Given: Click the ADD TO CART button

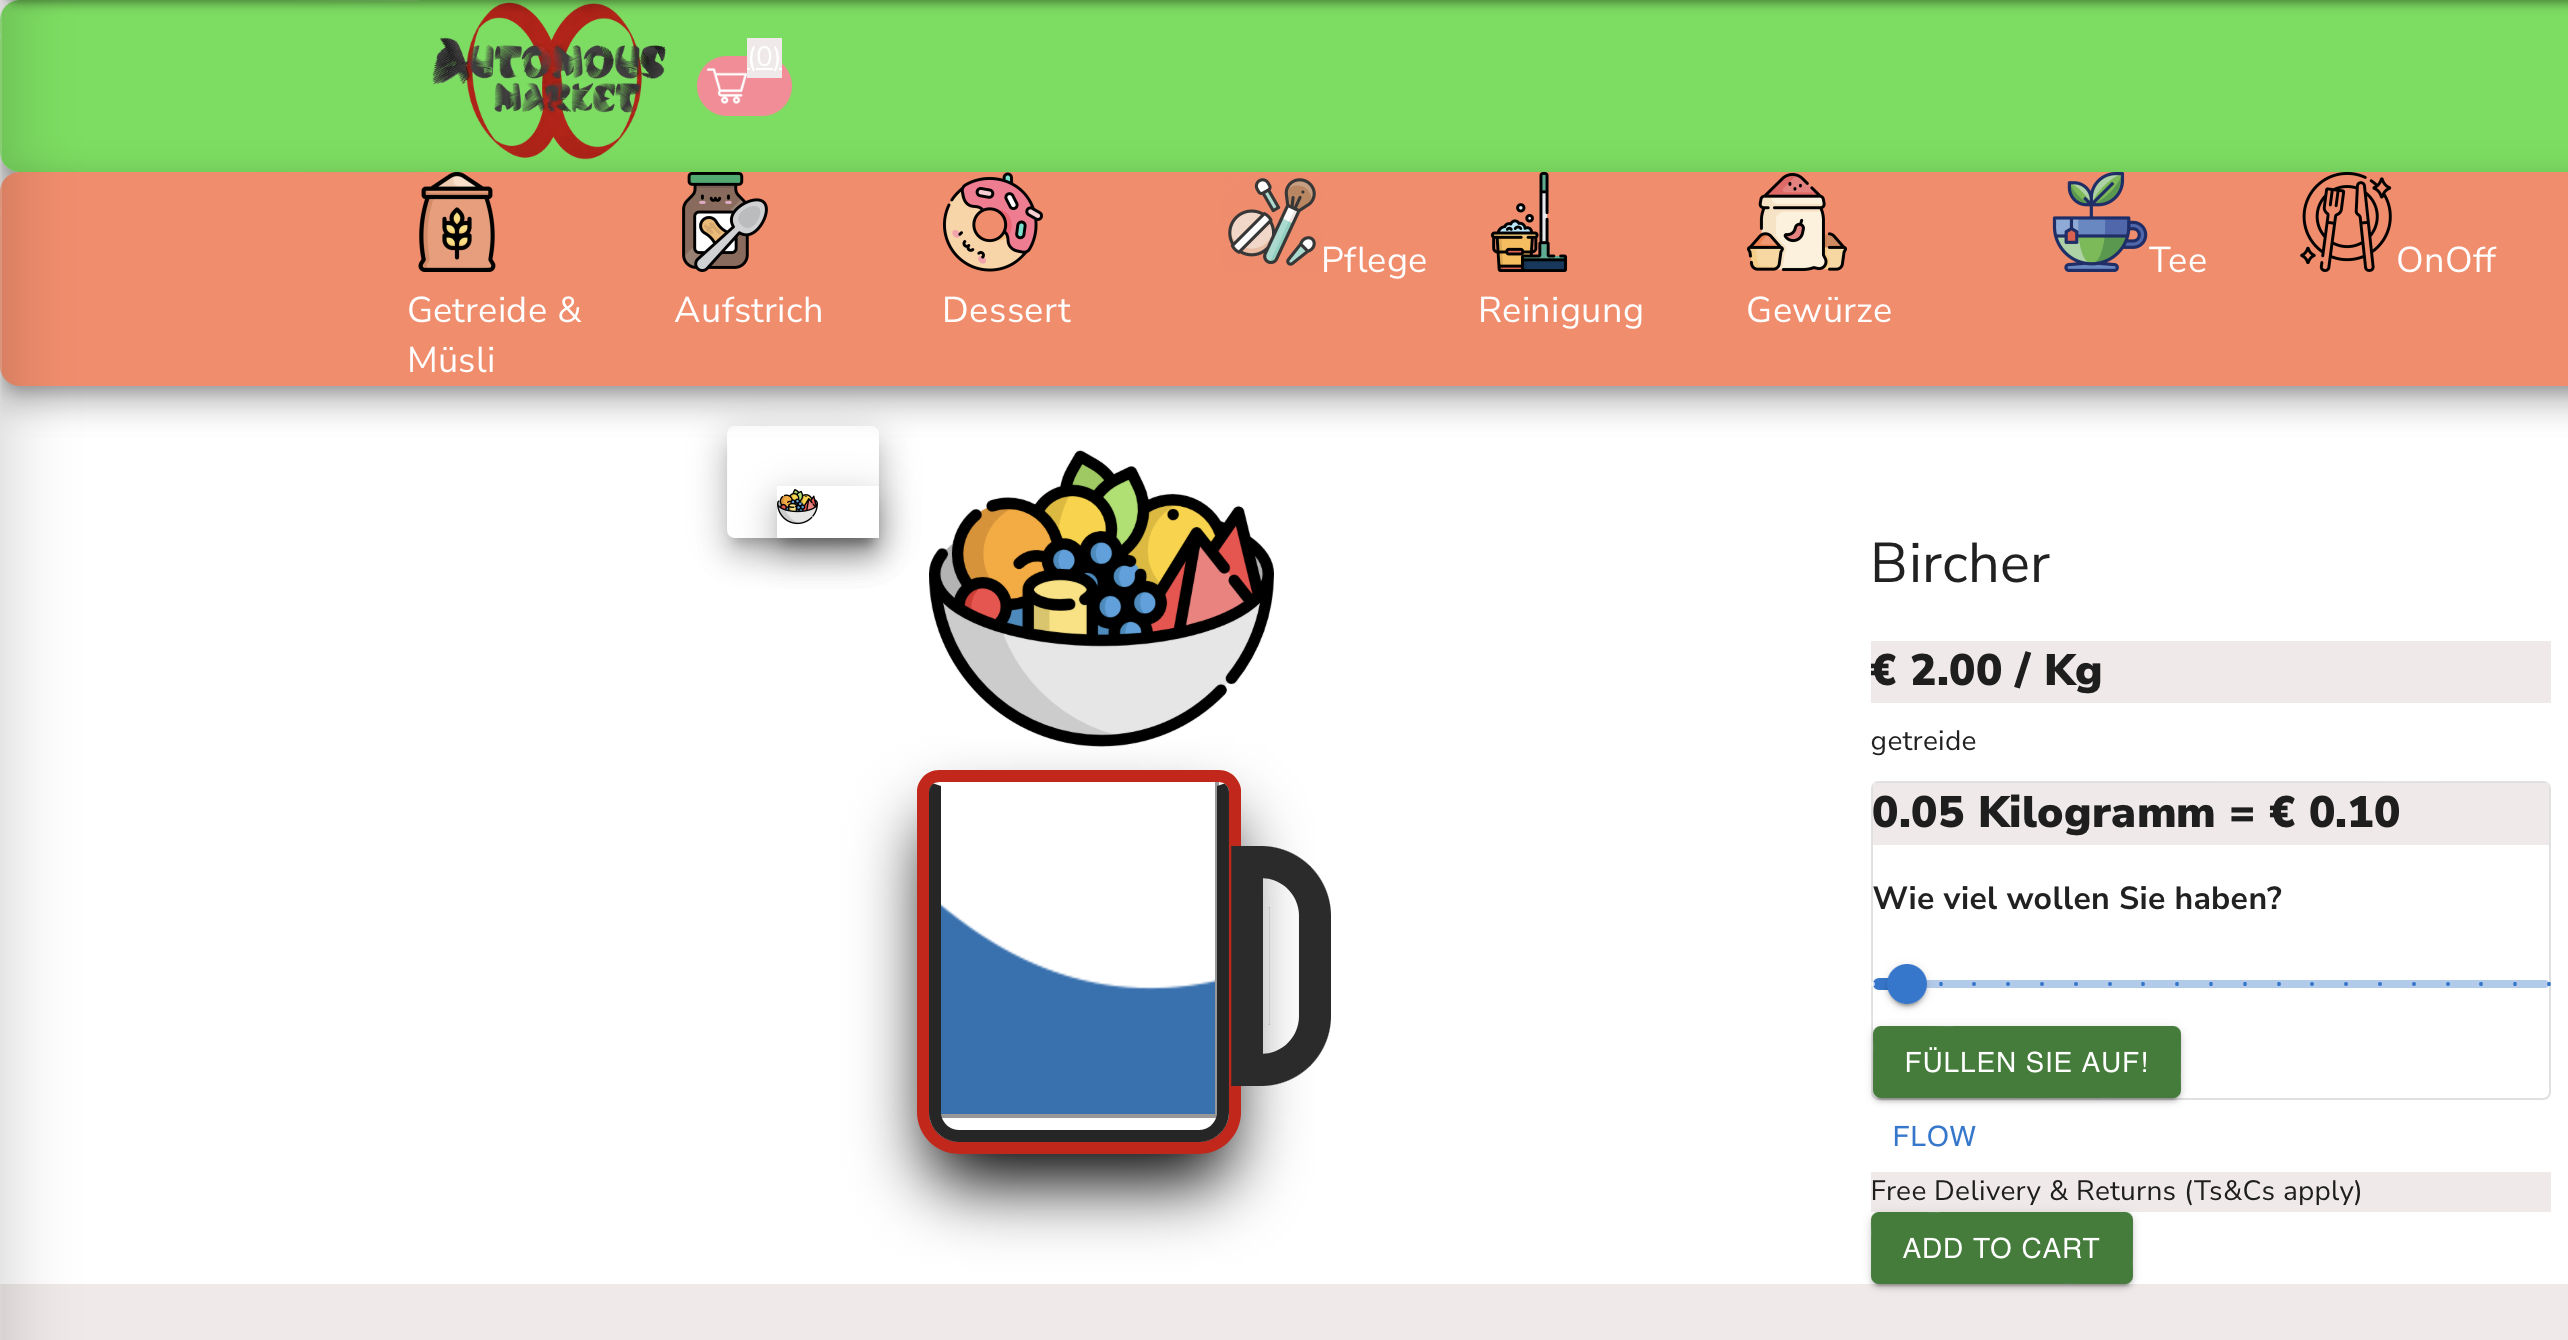Looking at the screenshot, I should (x=2001, y=1248).
